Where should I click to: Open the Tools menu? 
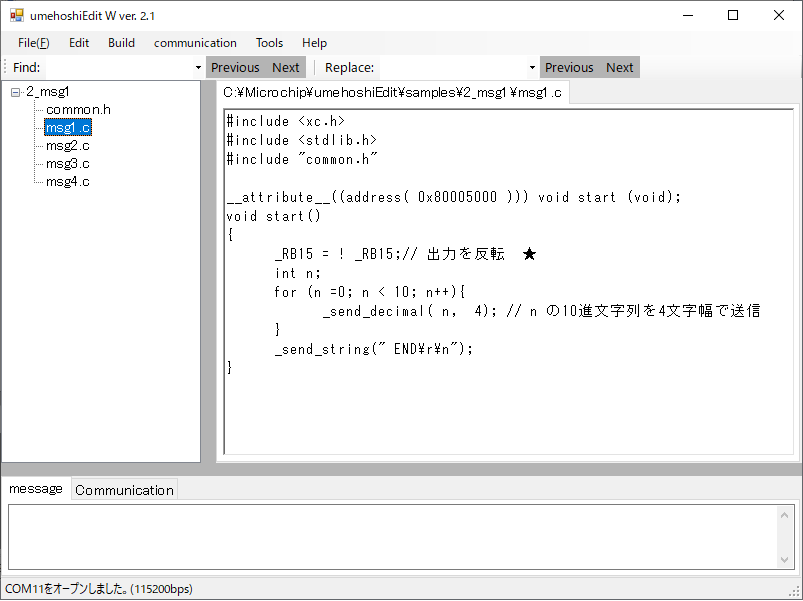tap(269, 43)
